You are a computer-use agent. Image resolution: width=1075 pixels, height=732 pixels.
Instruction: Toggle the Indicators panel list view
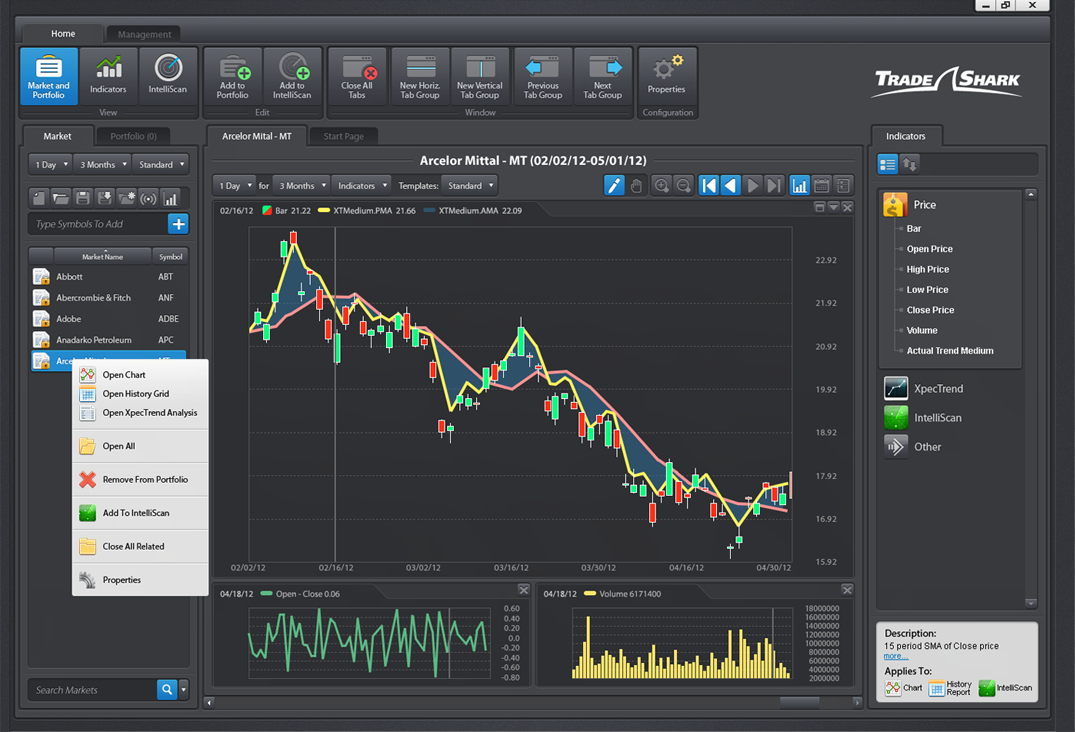888,164
